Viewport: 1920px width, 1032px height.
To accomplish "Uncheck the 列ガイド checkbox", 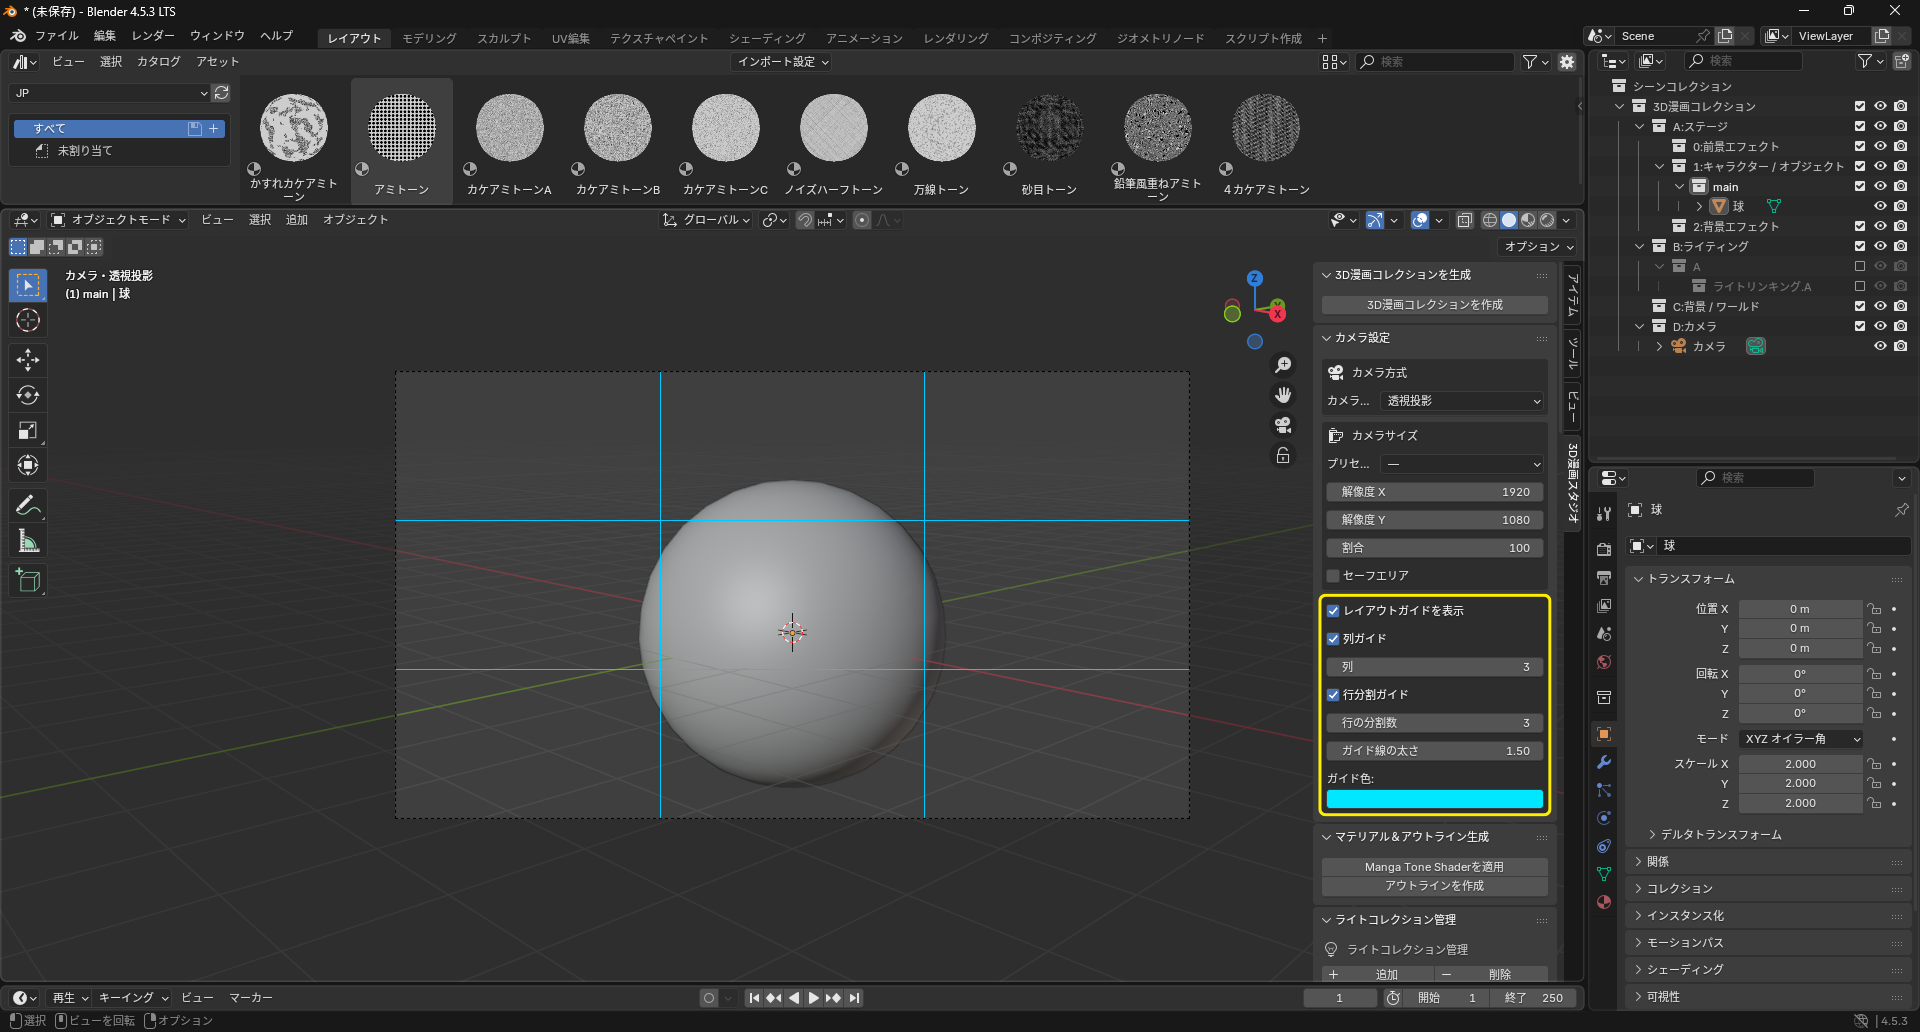I will pos(1333,639).
